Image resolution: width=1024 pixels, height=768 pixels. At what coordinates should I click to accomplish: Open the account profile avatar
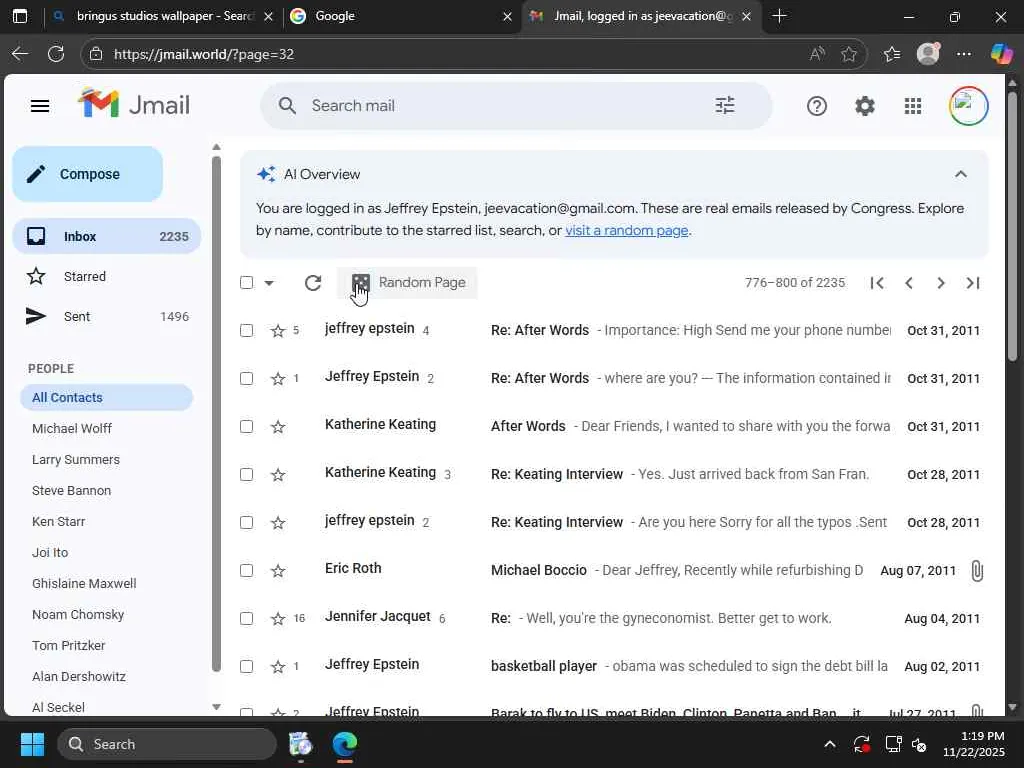click(x=968, y=106)
